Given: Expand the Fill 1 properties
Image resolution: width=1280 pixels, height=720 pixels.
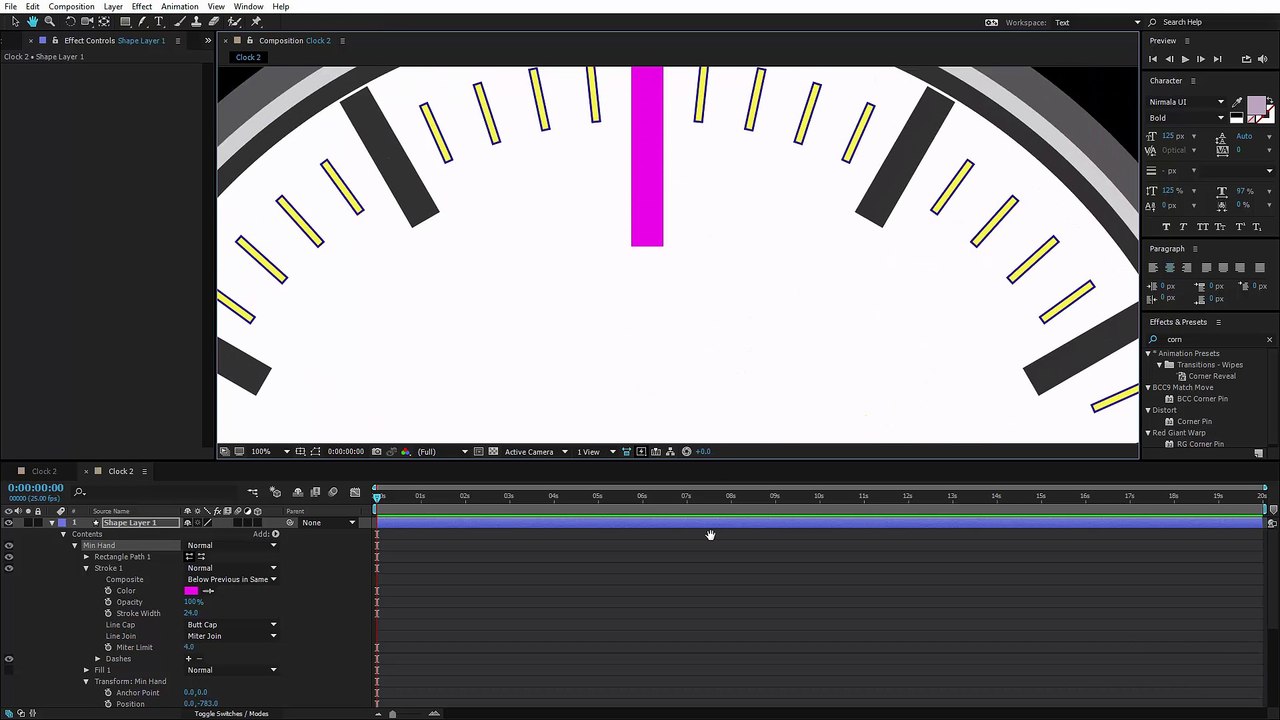Looking at the screenshot, I should point(86,670).
